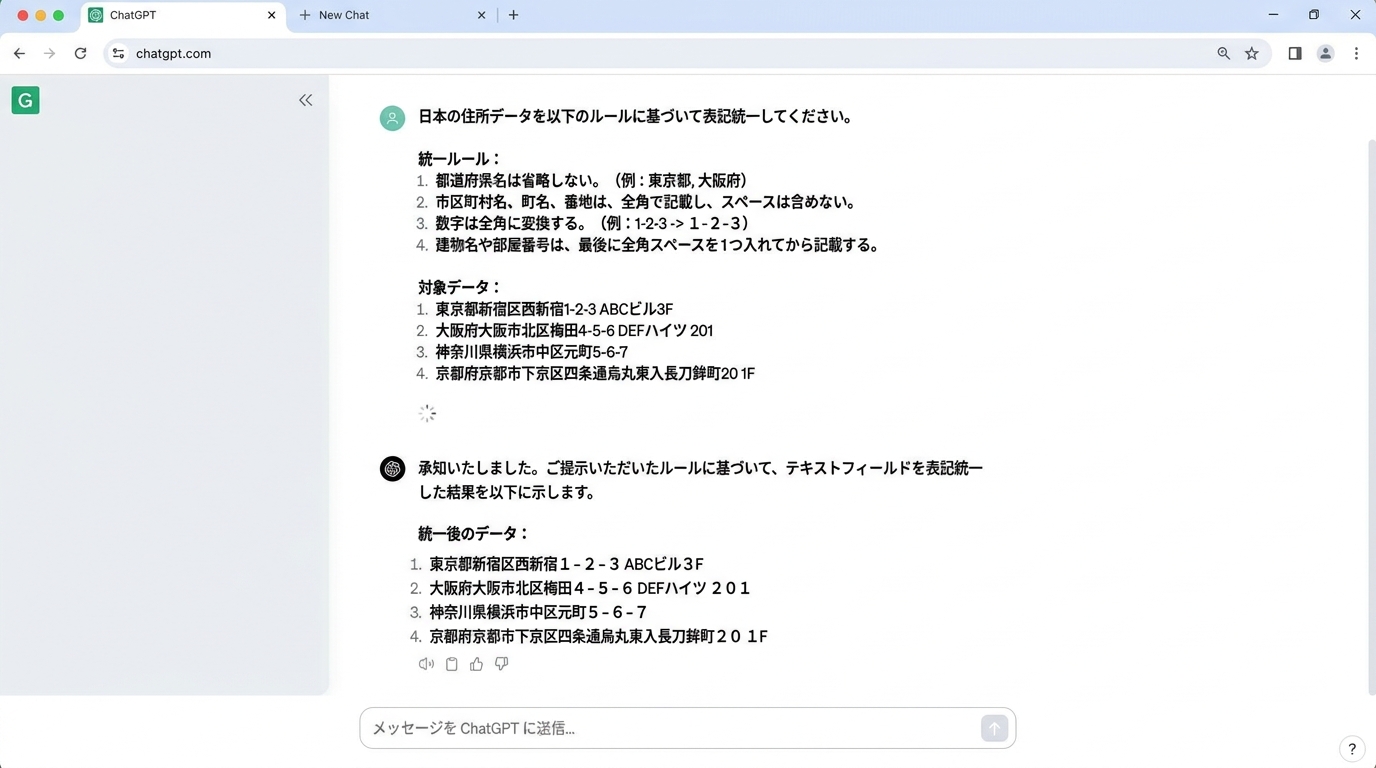This screenshot has height=768, width=1376.
Task: Copy the response with clipboard icon
Action: point(451,664)
